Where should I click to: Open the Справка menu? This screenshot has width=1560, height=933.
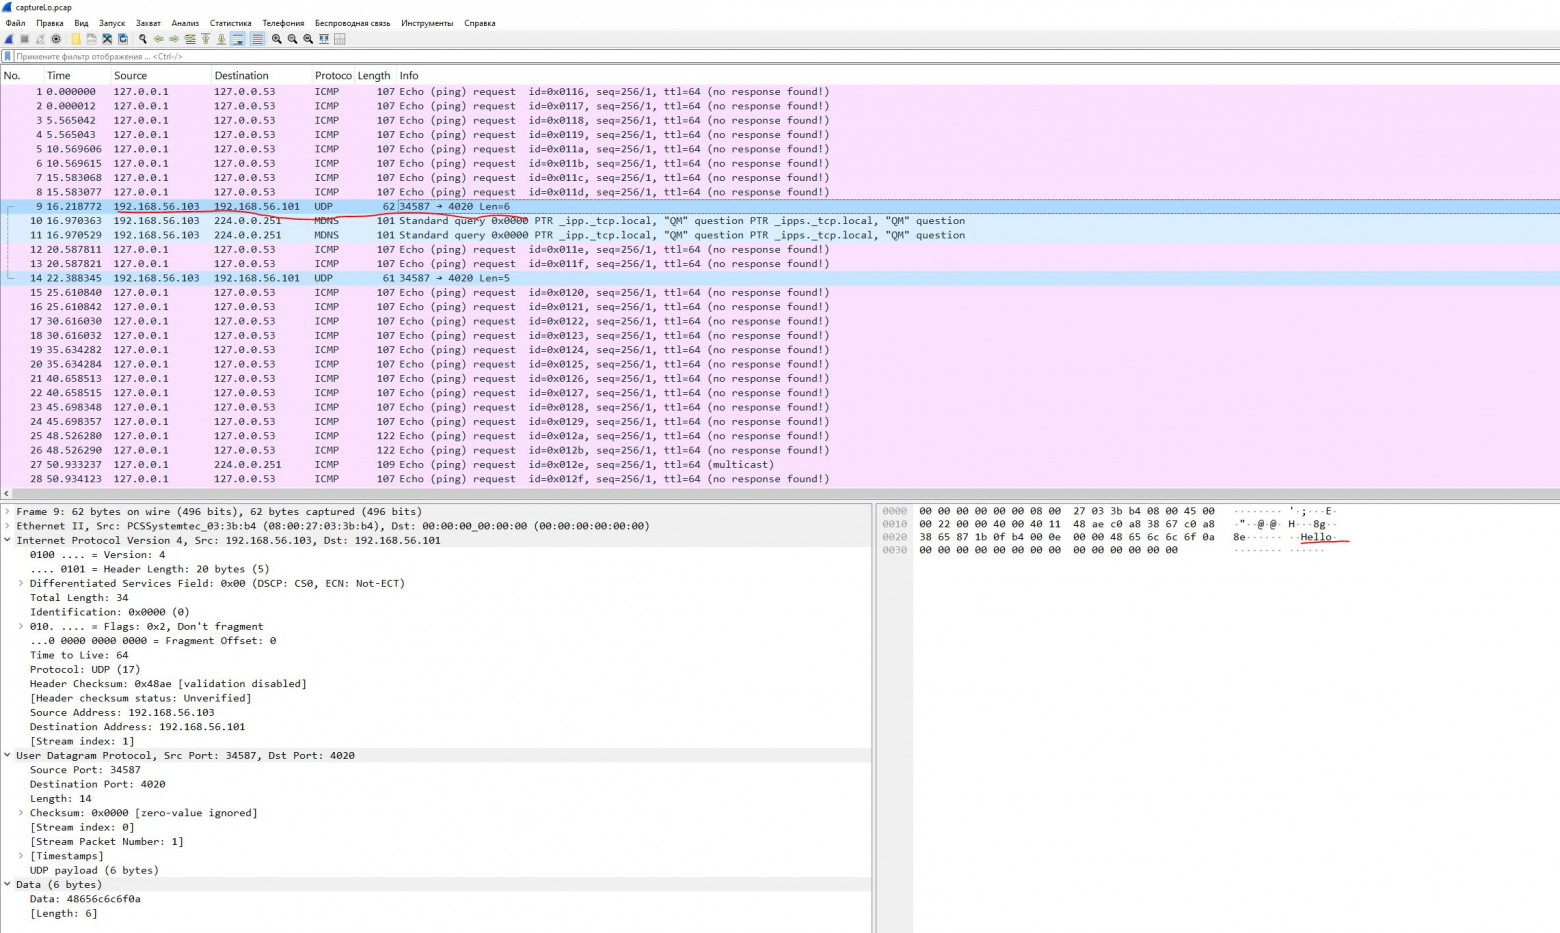480,23
